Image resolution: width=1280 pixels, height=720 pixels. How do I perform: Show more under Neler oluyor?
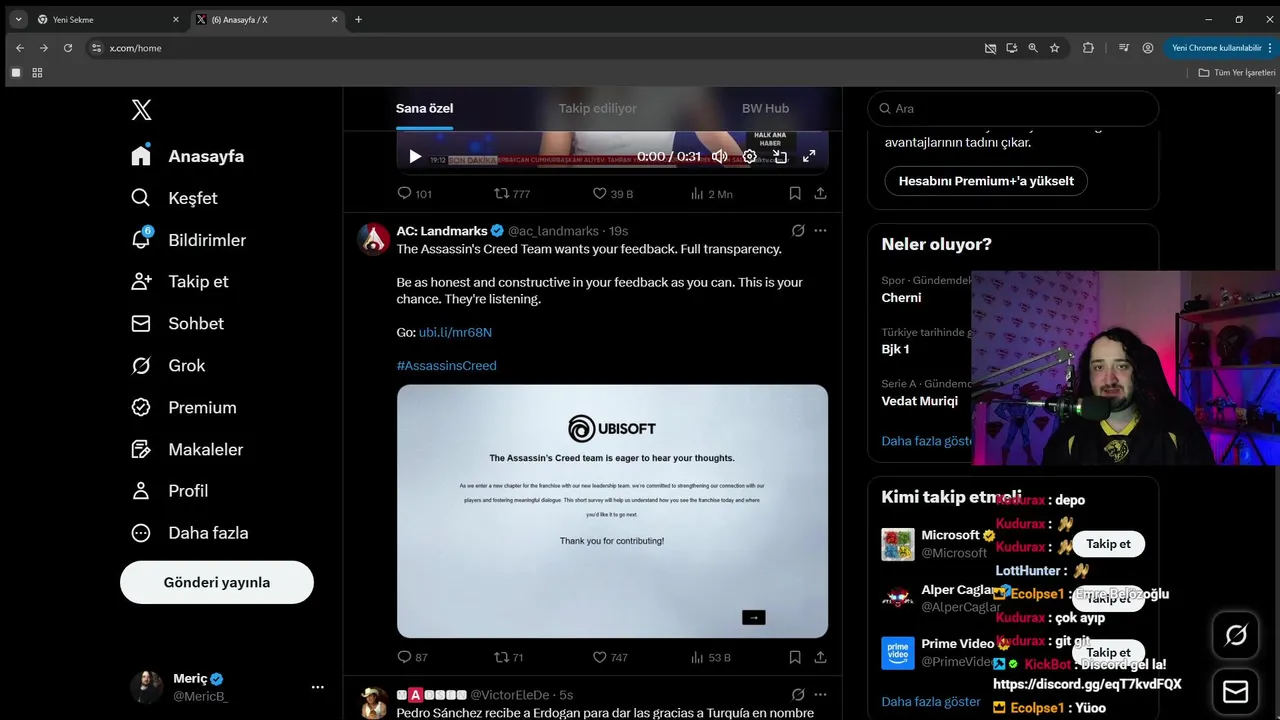(927, 441)
